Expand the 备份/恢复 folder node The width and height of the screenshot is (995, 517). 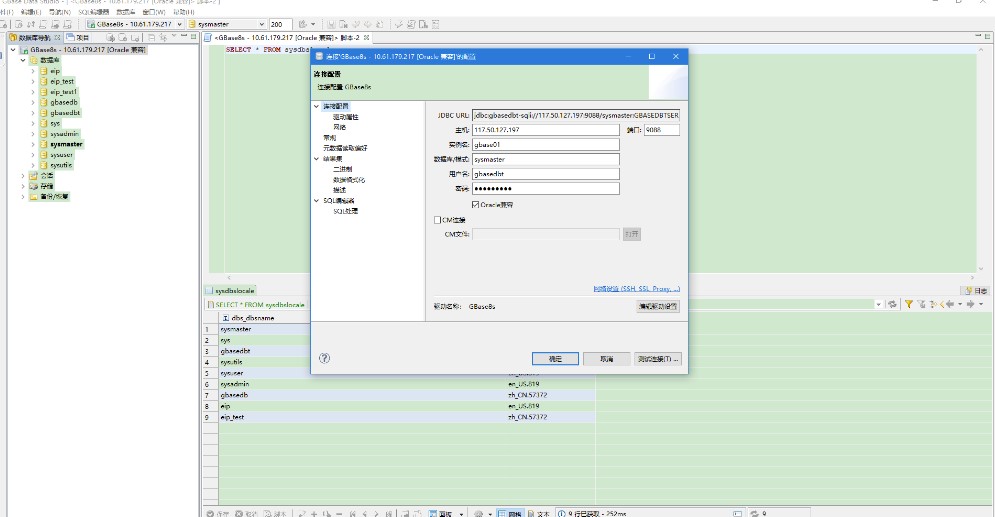(23, 197)
